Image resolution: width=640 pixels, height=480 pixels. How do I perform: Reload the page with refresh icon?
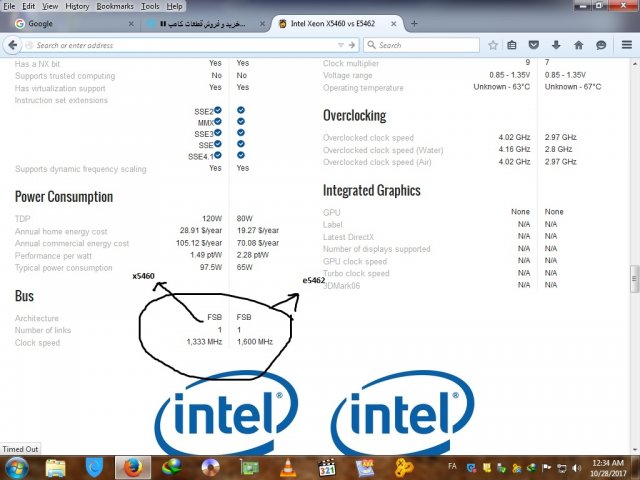[354, 45]
